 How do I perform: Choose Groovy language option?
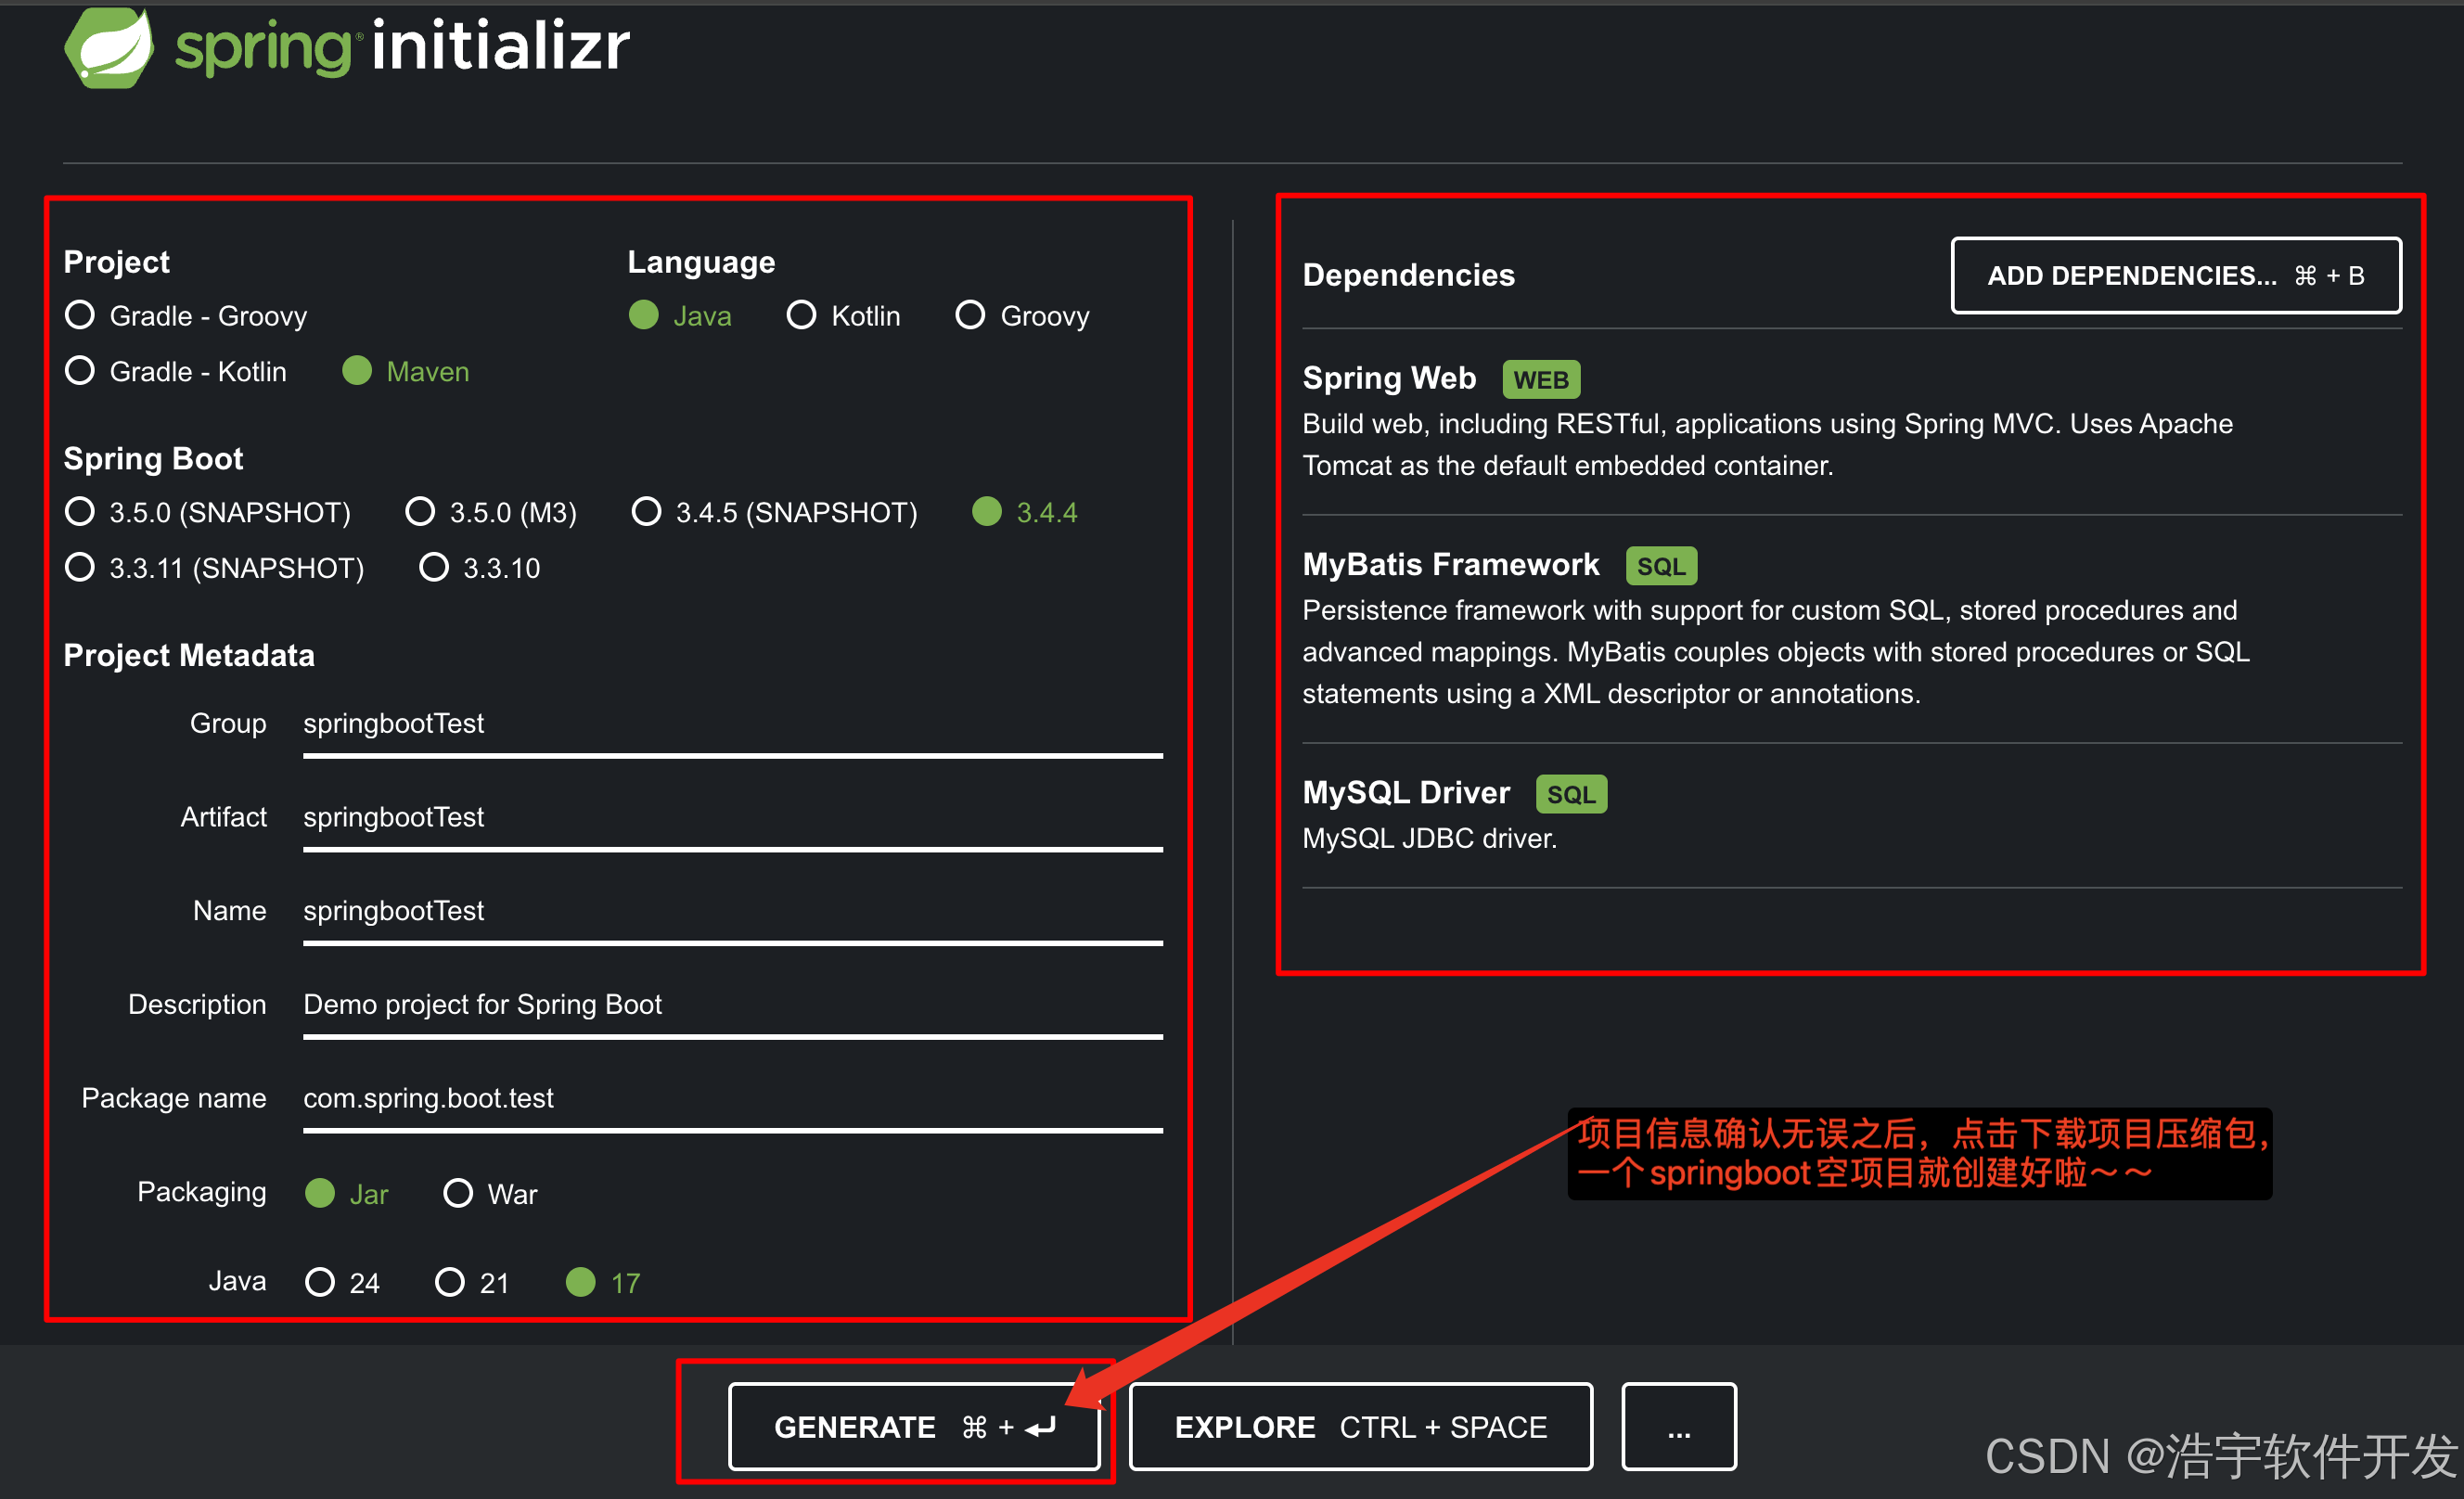(x=970, y=316)
